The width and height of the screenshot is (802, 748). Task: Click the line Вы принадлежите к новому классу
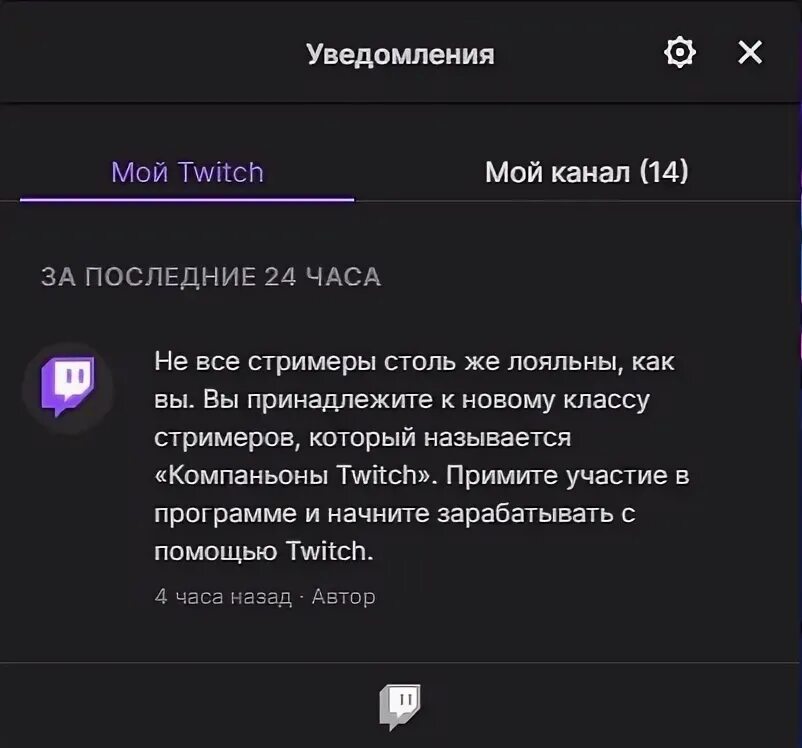coord(427,400)
